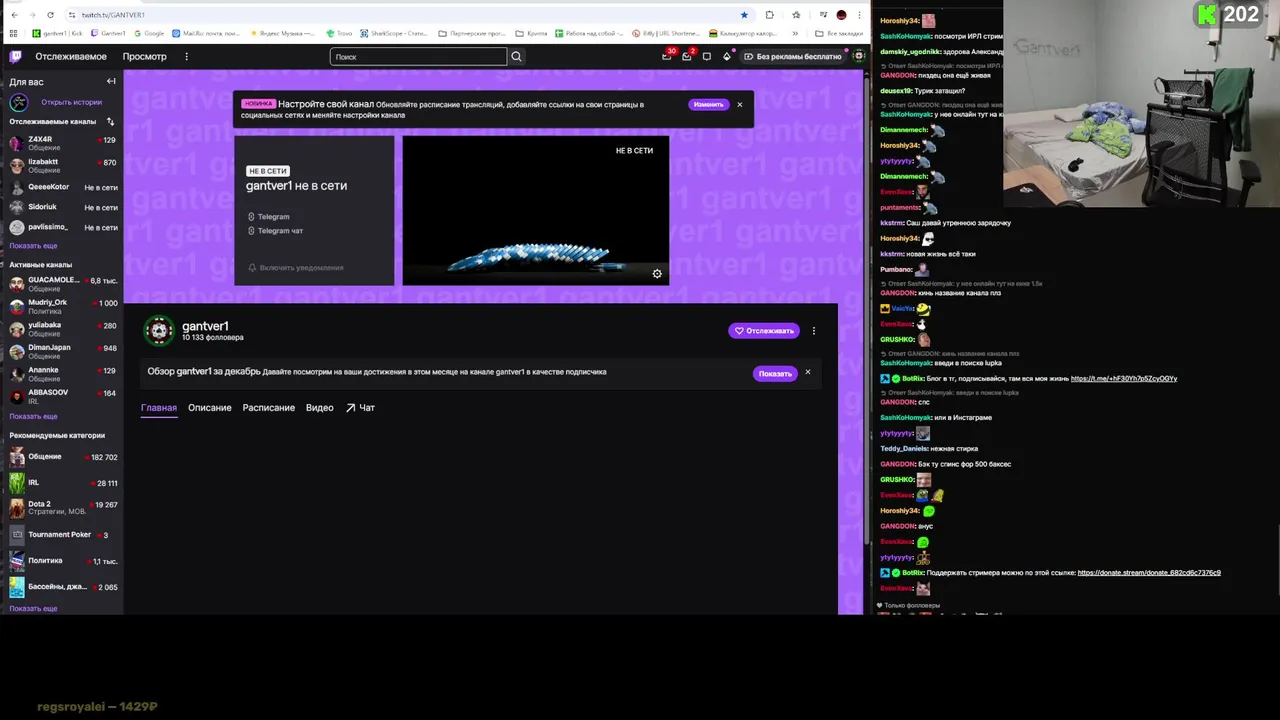1280x720 pixels.
Task: Open Sidoriuk channel in sidebar
Action: pyautogui.click(x=62, y=207)
